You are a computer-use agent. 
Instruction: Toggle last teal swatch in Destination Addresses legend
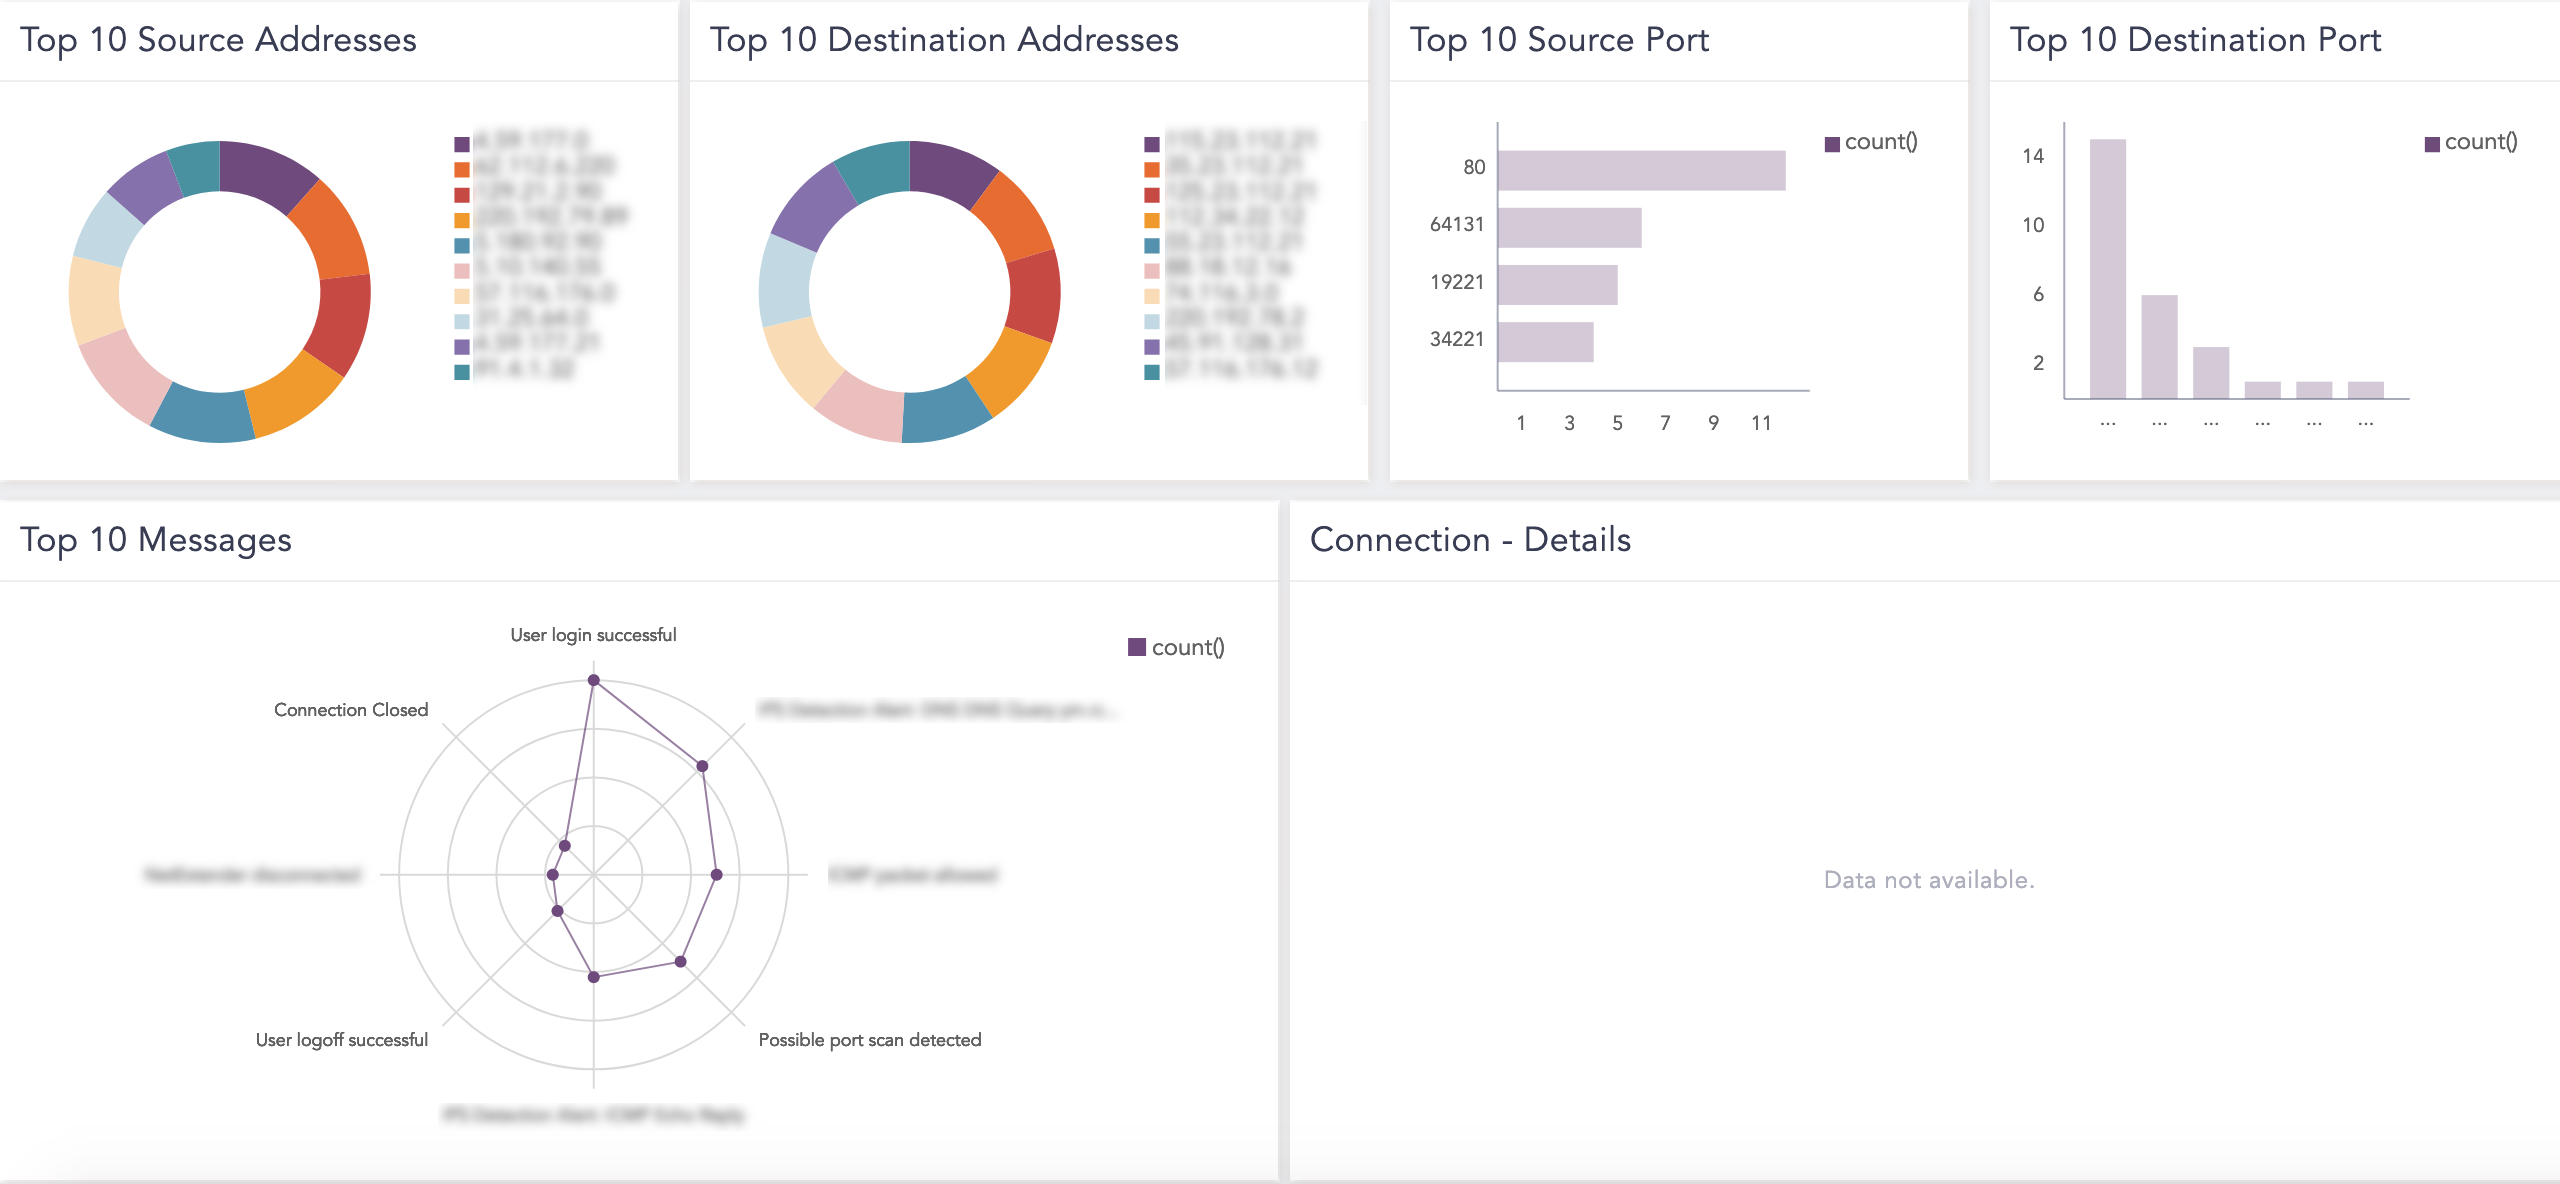[x=1152, y=372]
